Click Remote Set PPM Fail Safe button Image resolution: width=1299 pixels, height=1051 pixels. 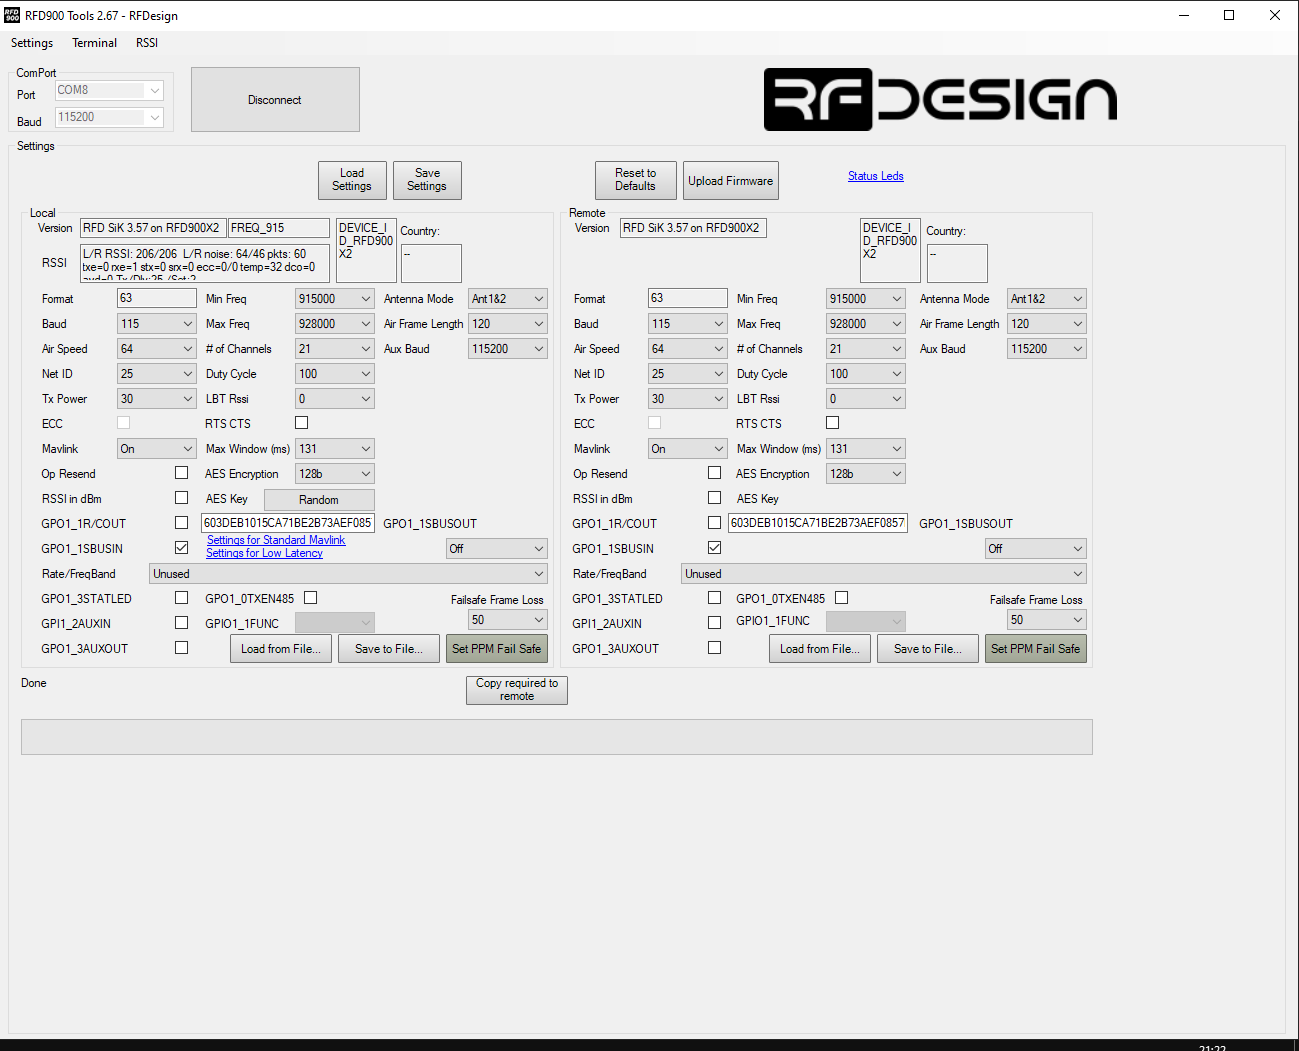[1036, 649]
